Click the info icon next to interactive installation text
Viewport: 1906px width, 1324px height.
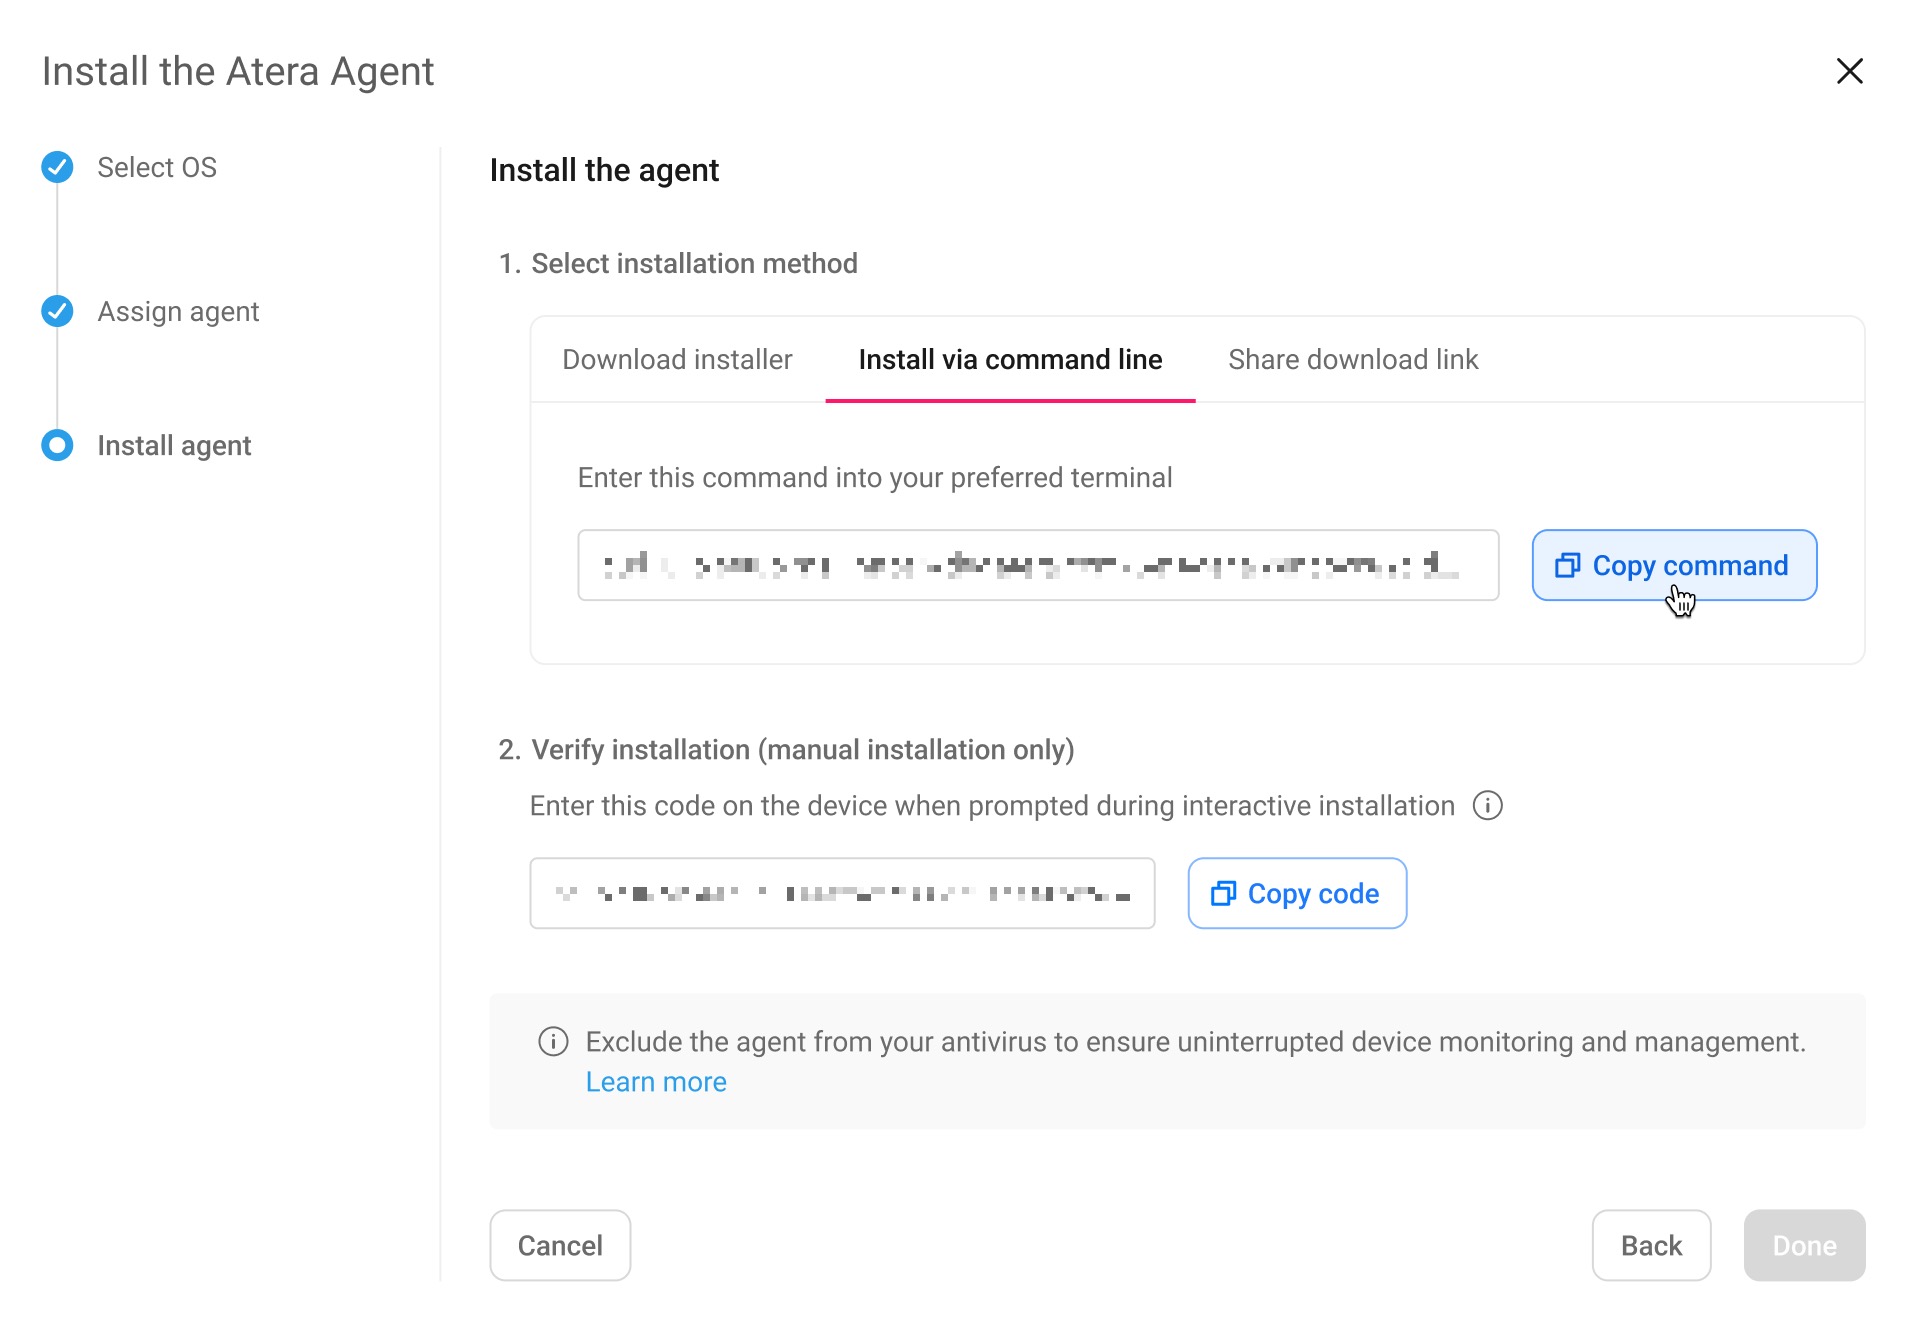tap(1488, 805)
